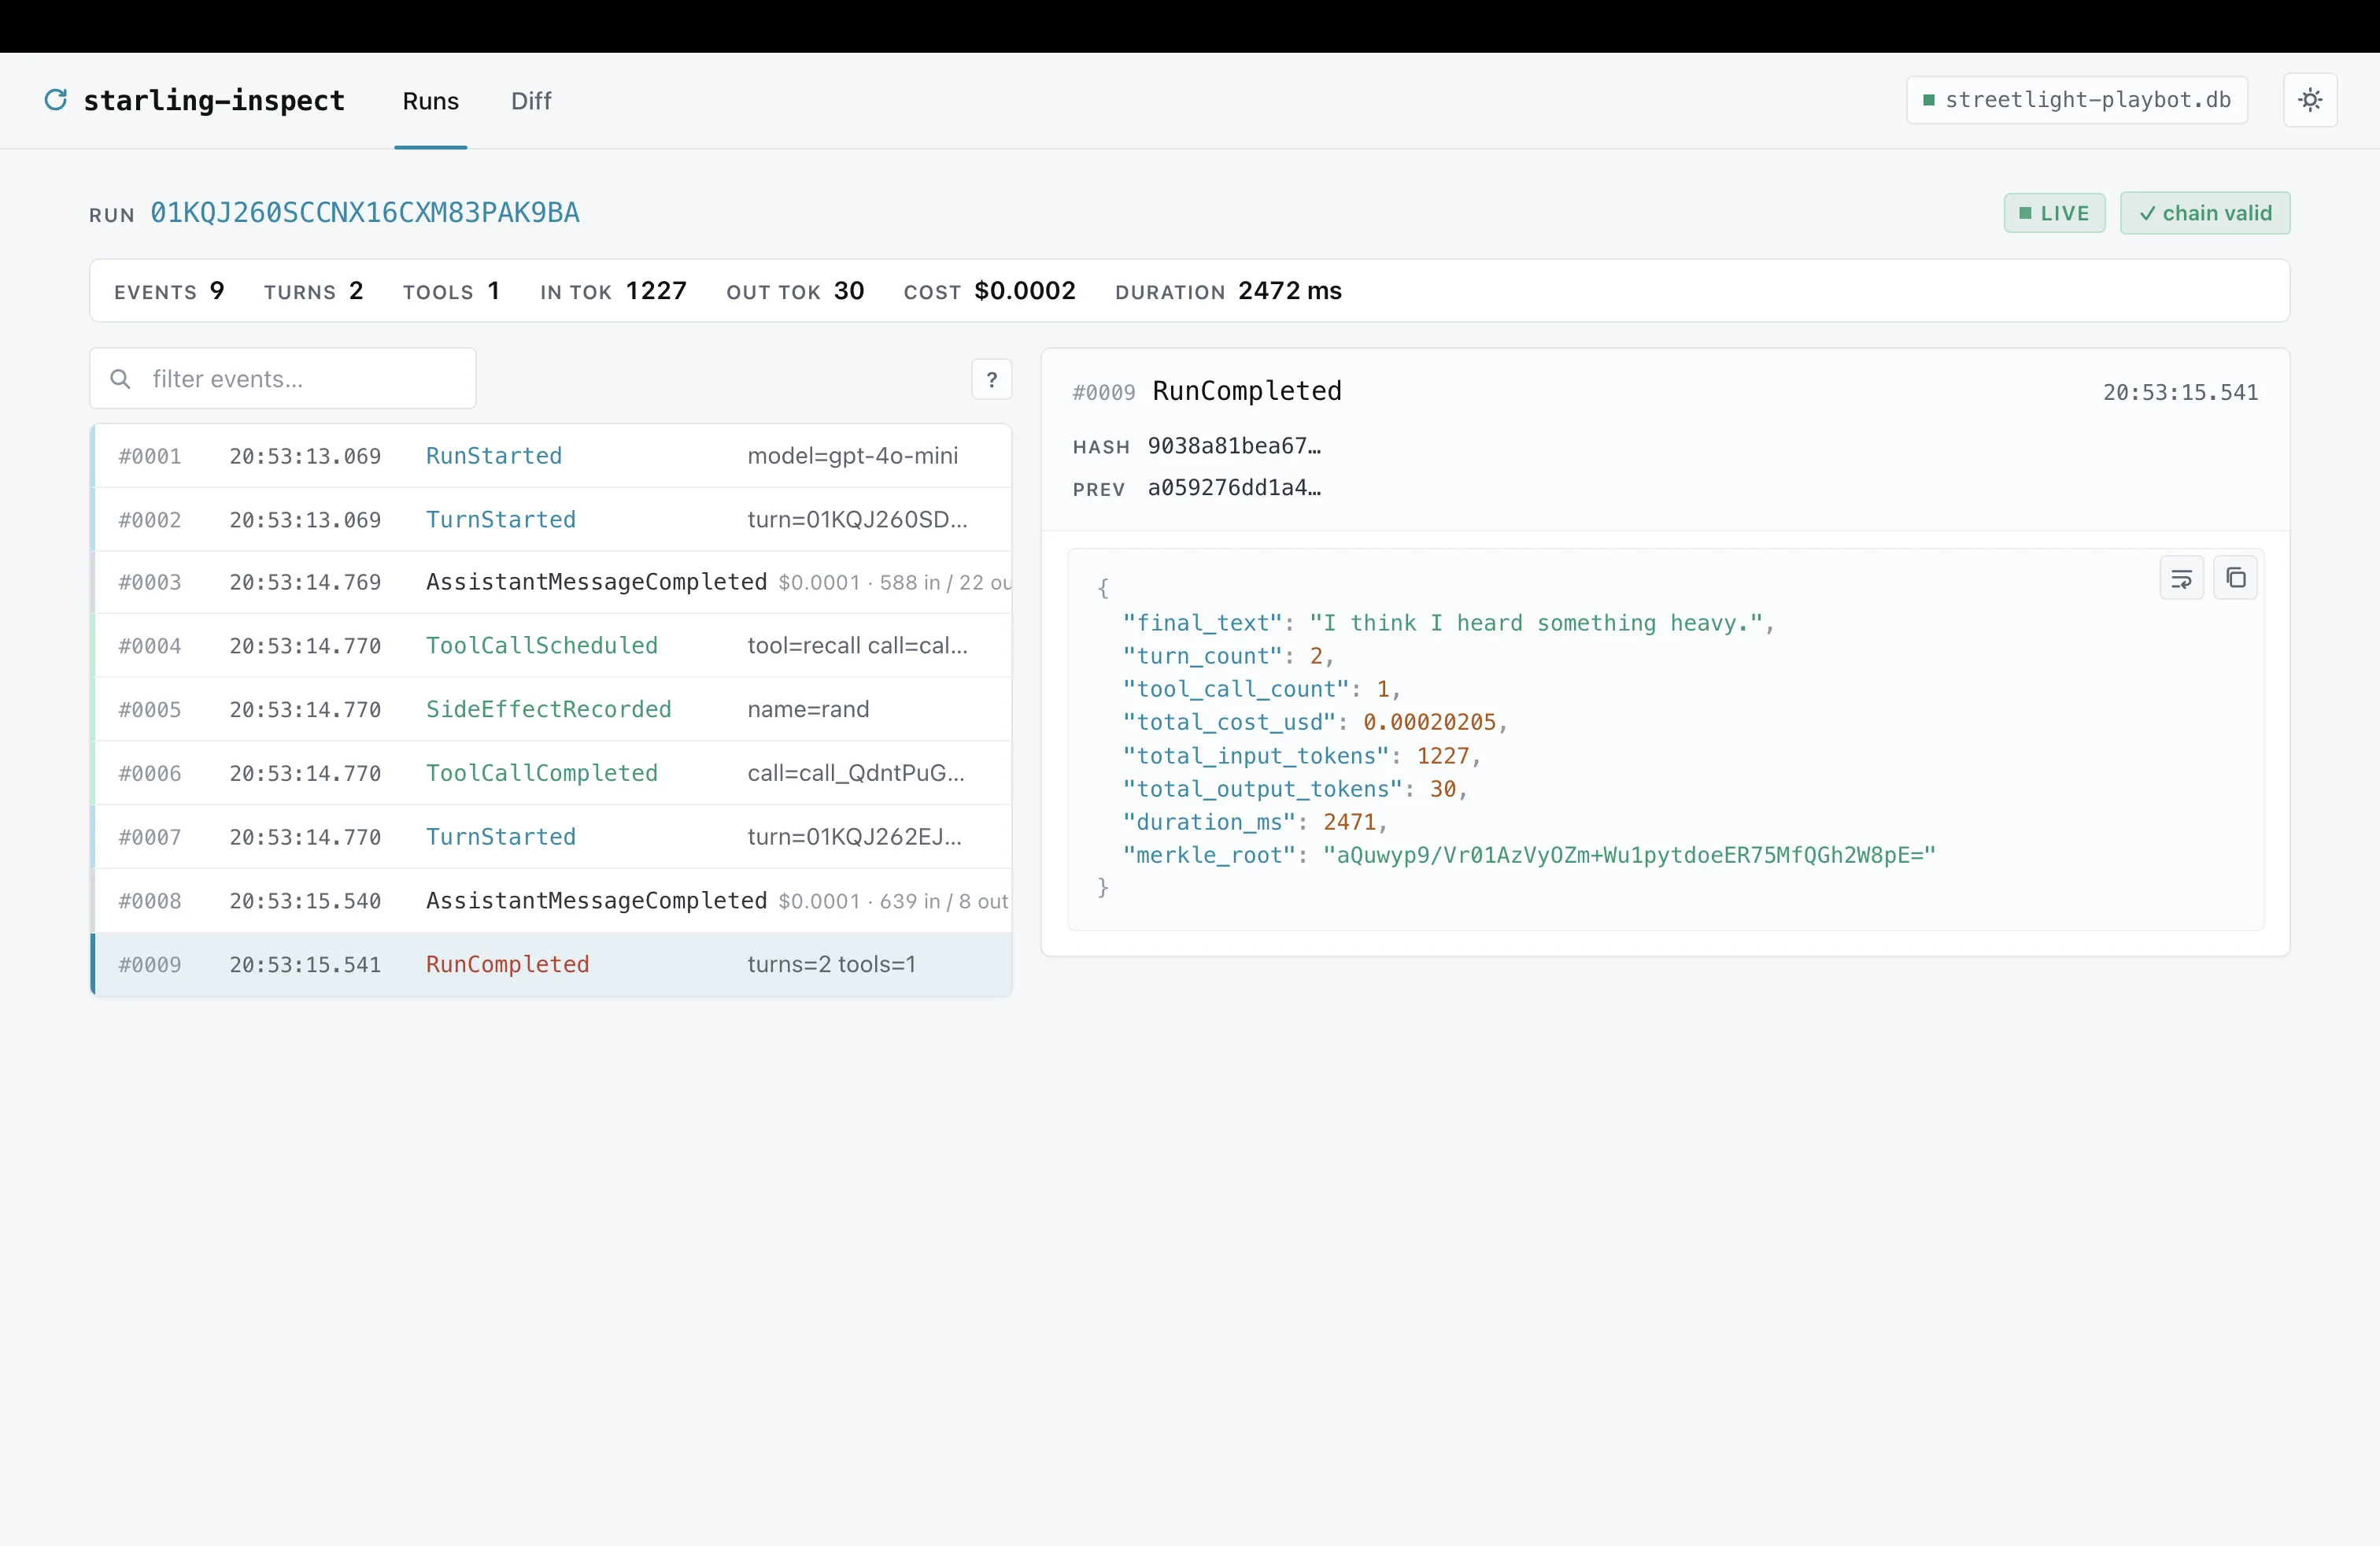This screenshot has height=1546, width=2380.
Task: Select event #0004 ToolCallScheduled
Action: point(552,646)
